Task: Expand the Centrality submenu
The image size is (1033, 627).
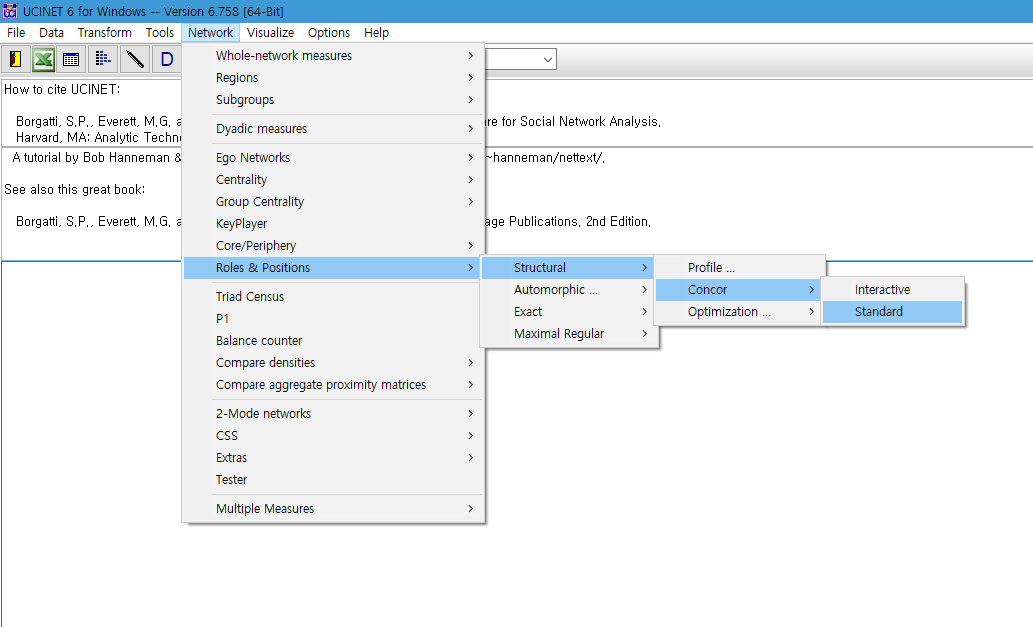Action: (333, 179)
